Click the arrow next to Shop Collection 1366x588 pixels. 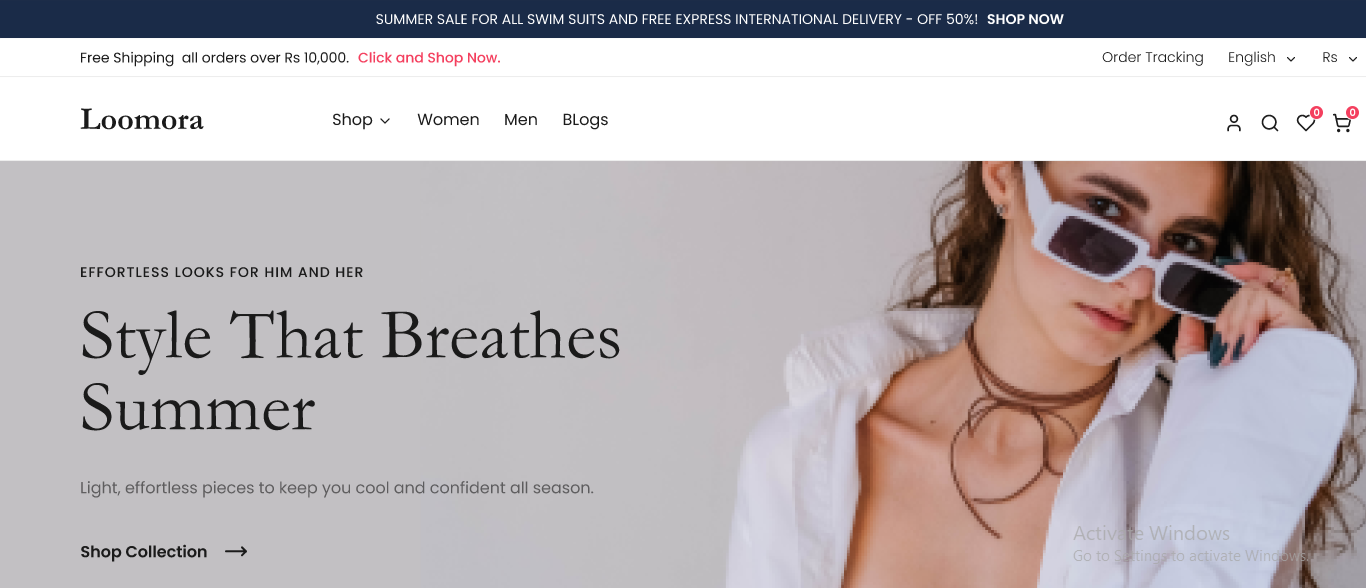(236, 552)
